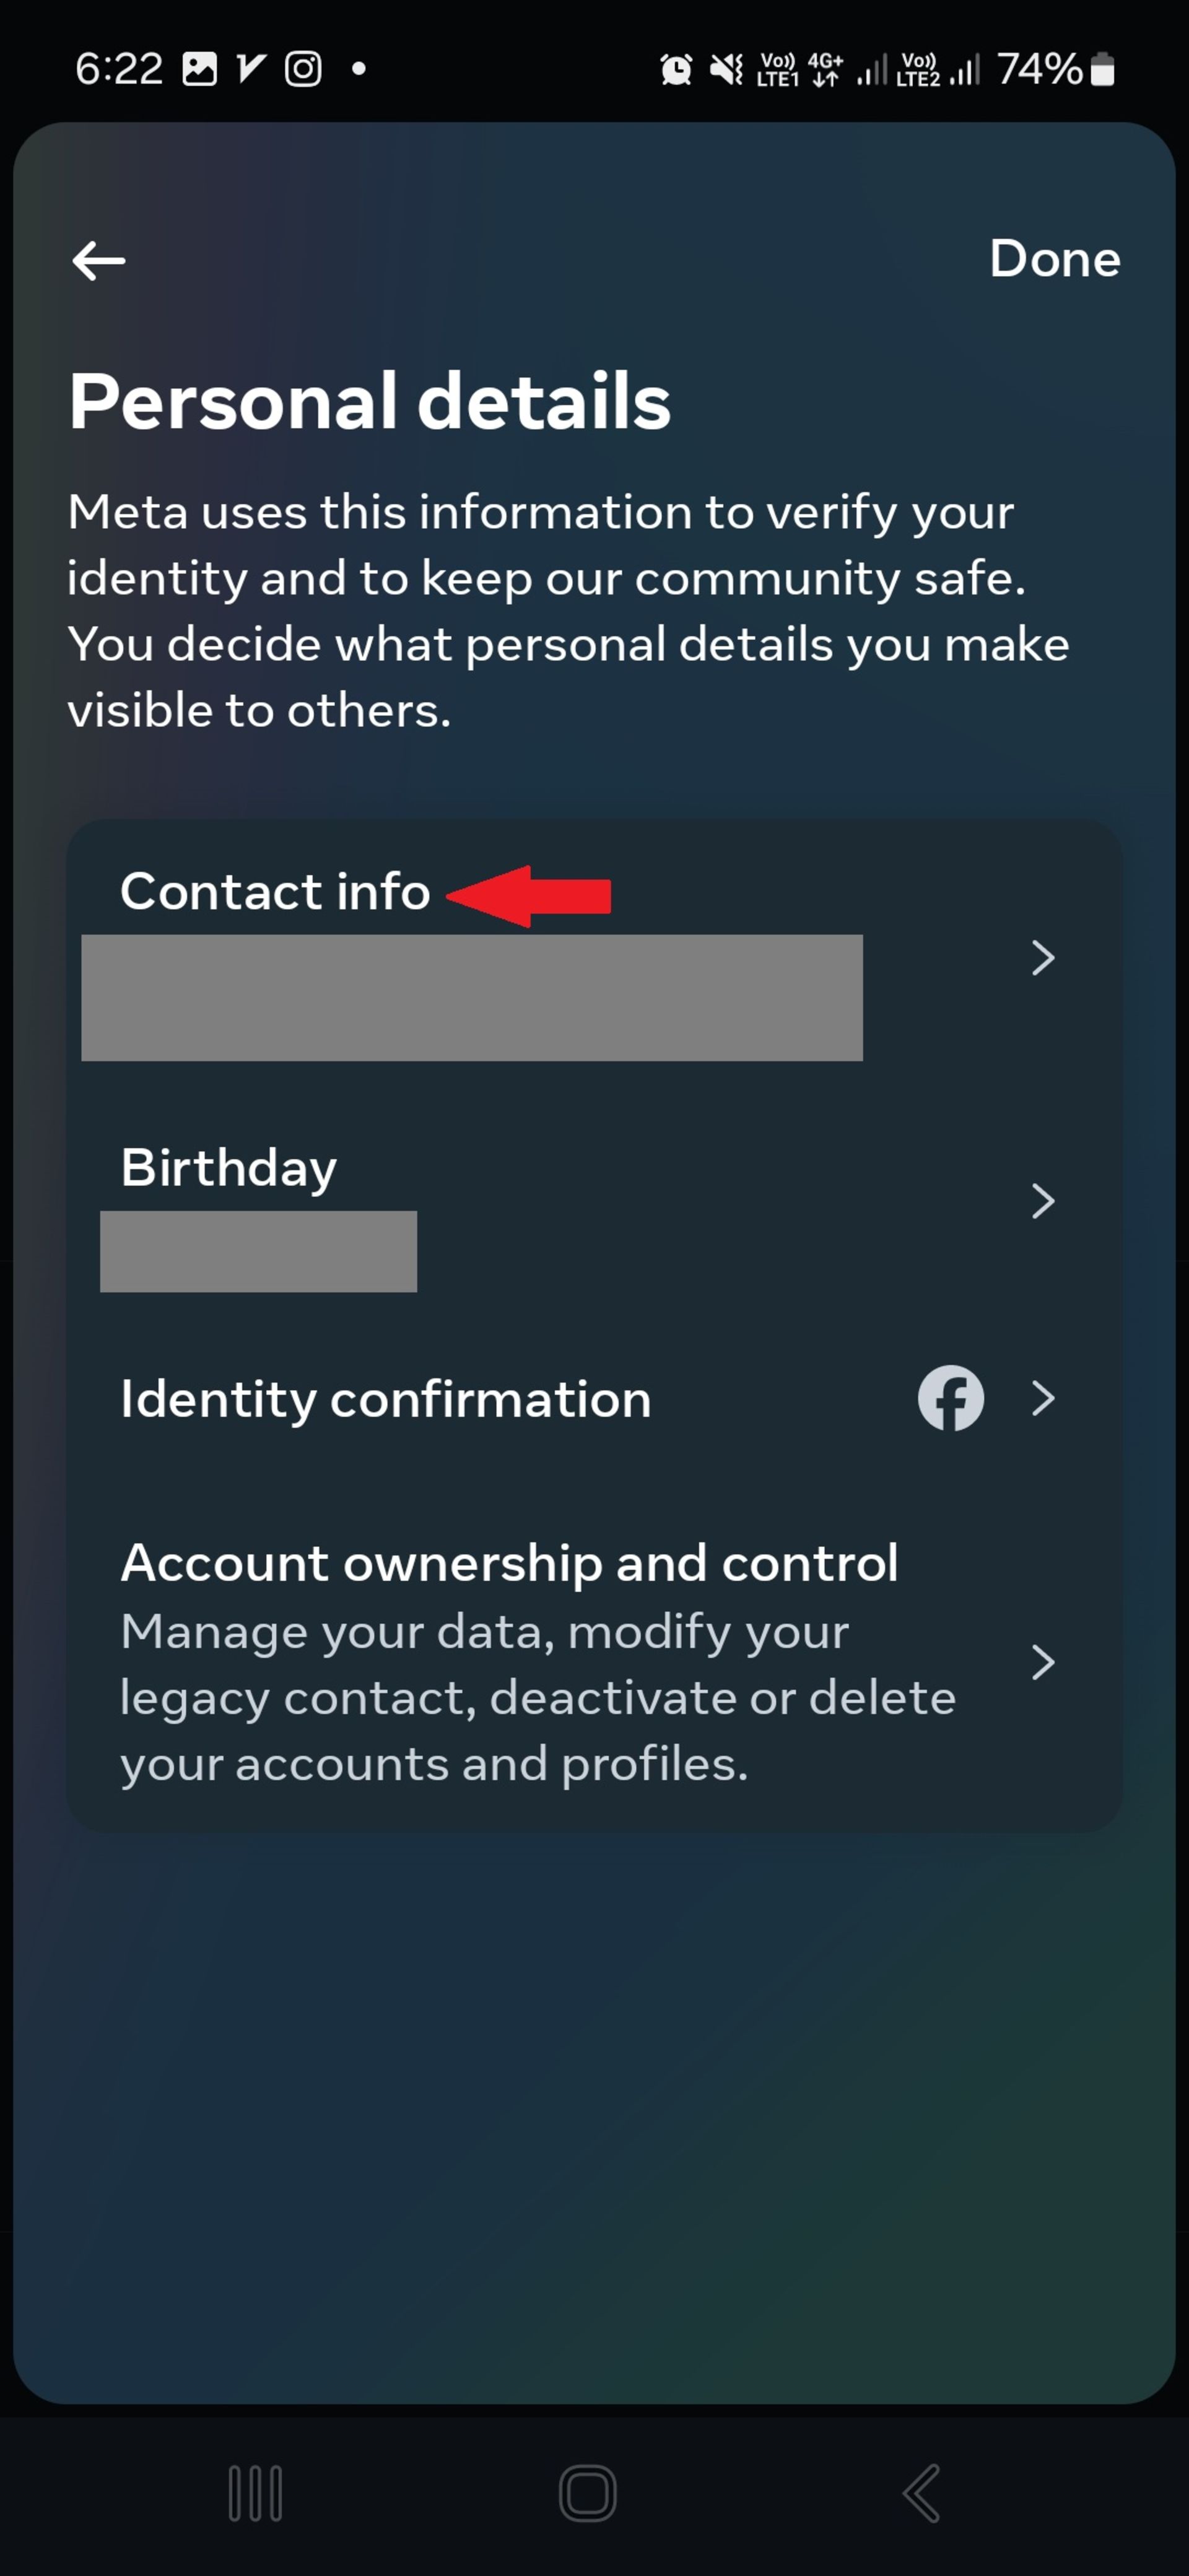Tap the Facebook logo icon
This screenshot has height=2576, width=1189.
[950, 1398]
